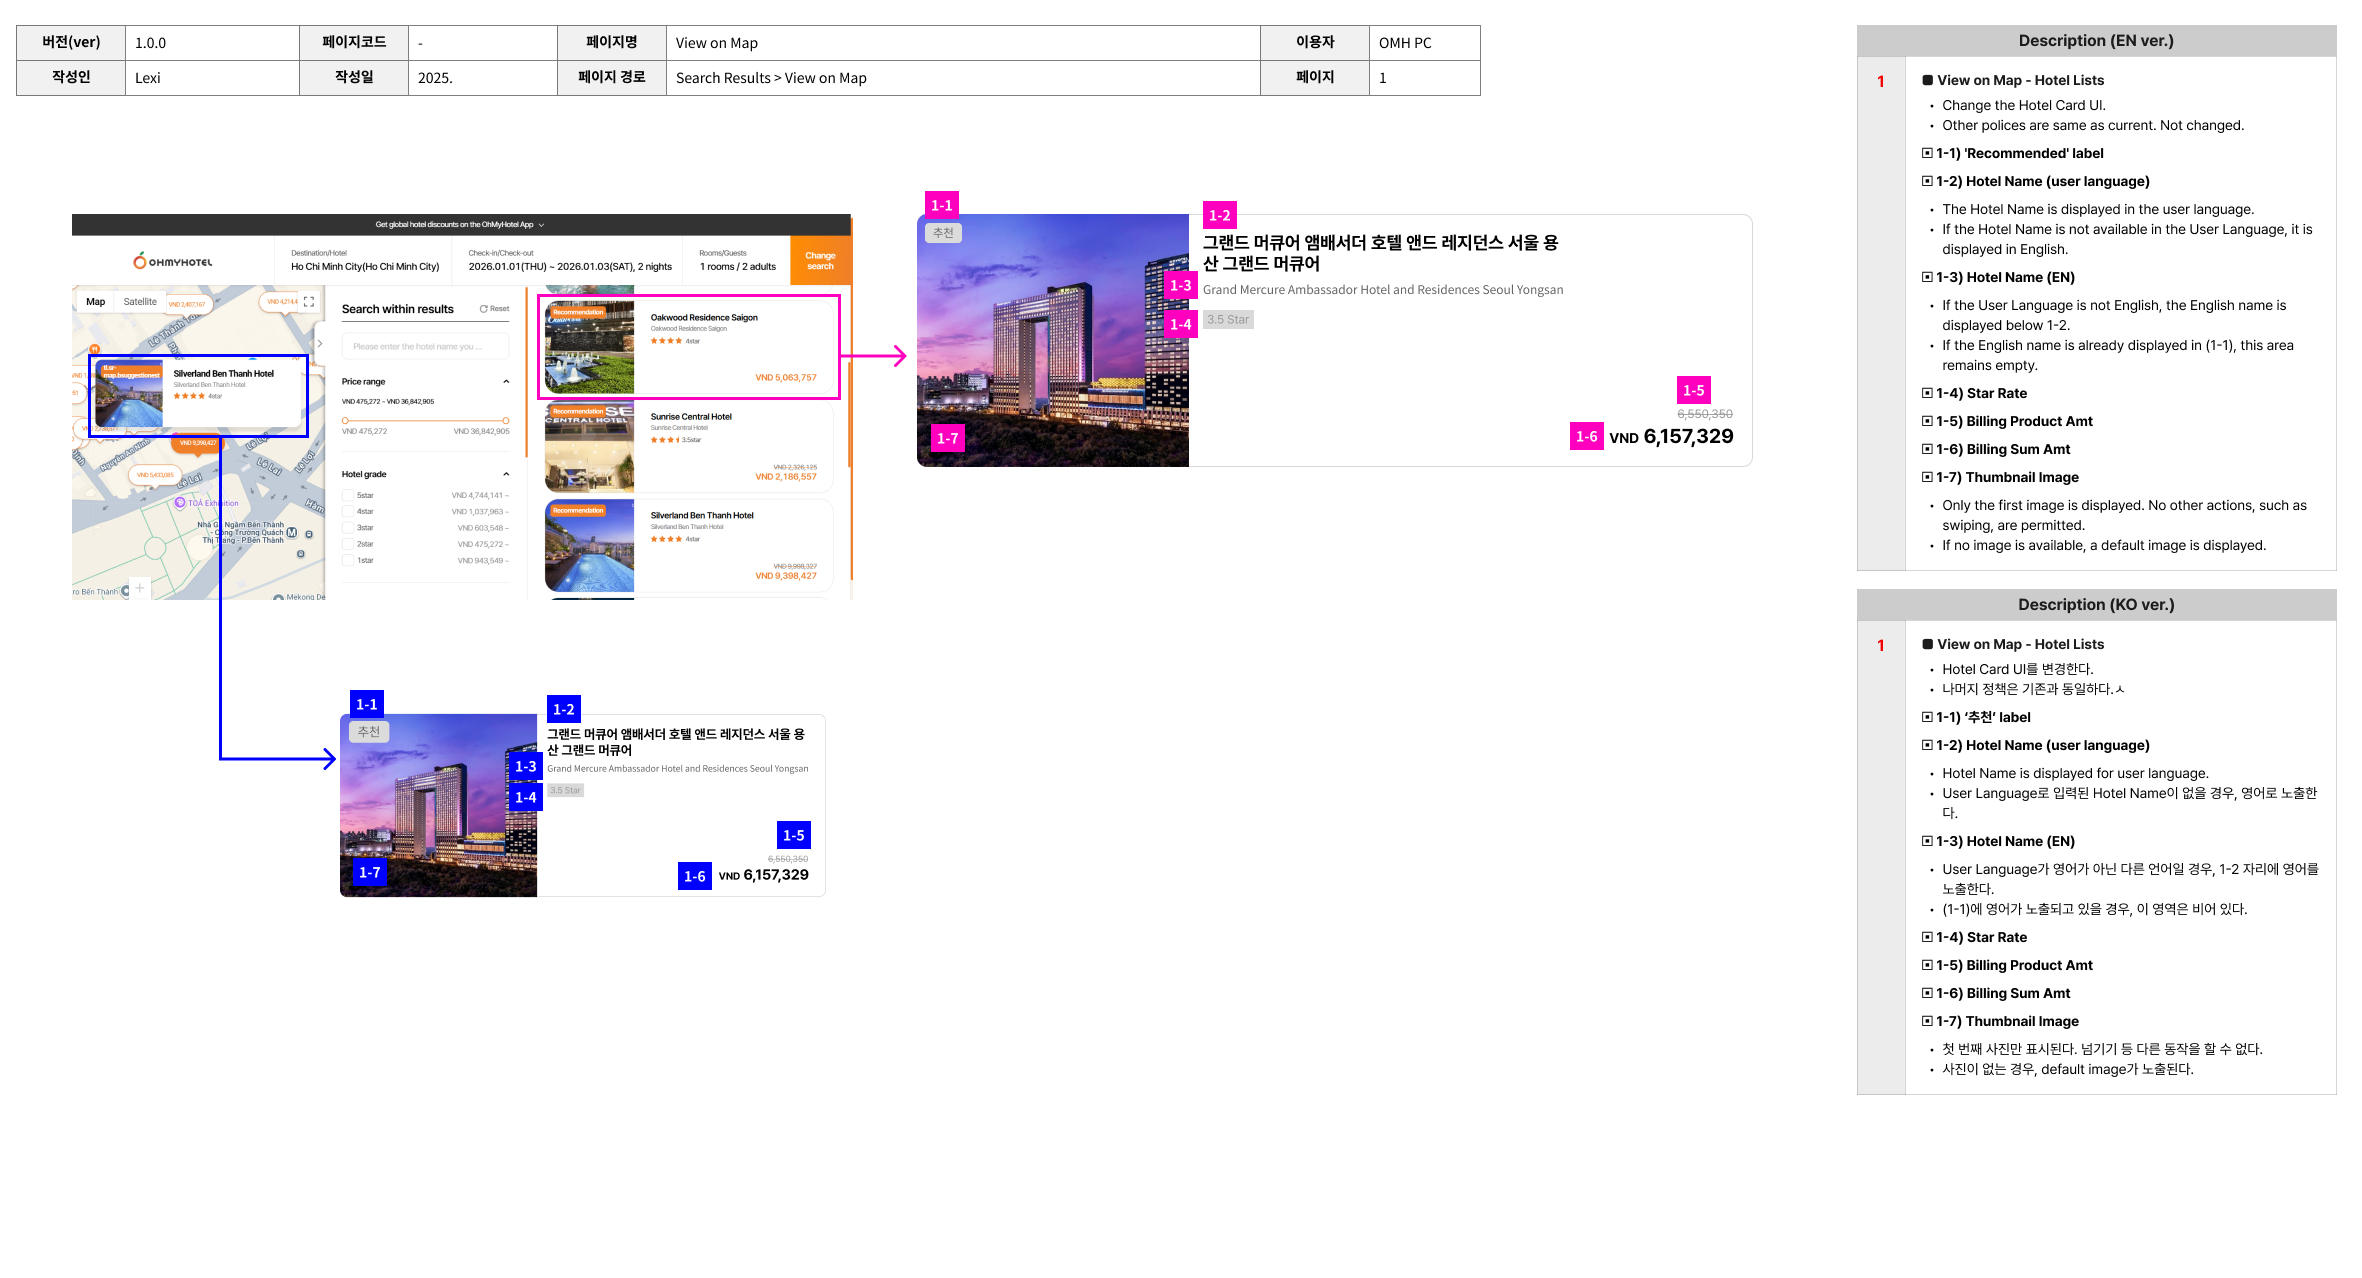Image resolution: width=2362 pixels, height=1278 pixels.
Task: Switch to Satellite map view
Action: [x=140, y=301]
